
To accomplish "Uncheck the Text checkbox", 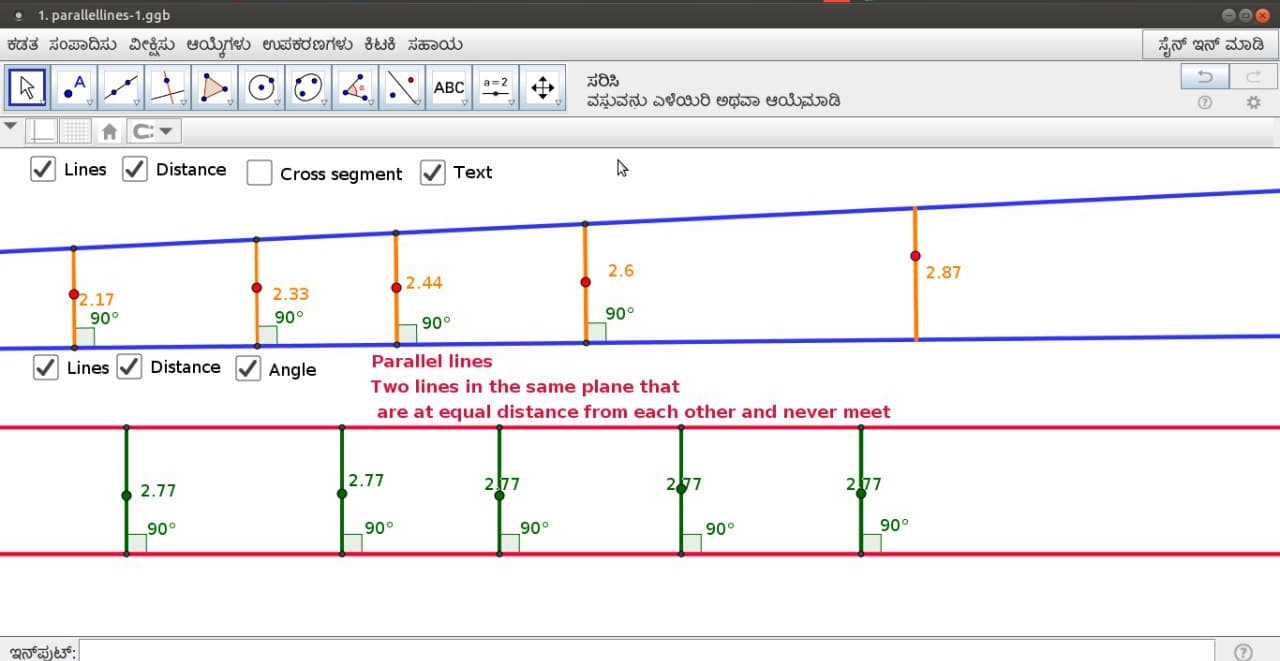I will tap(432, 172).
